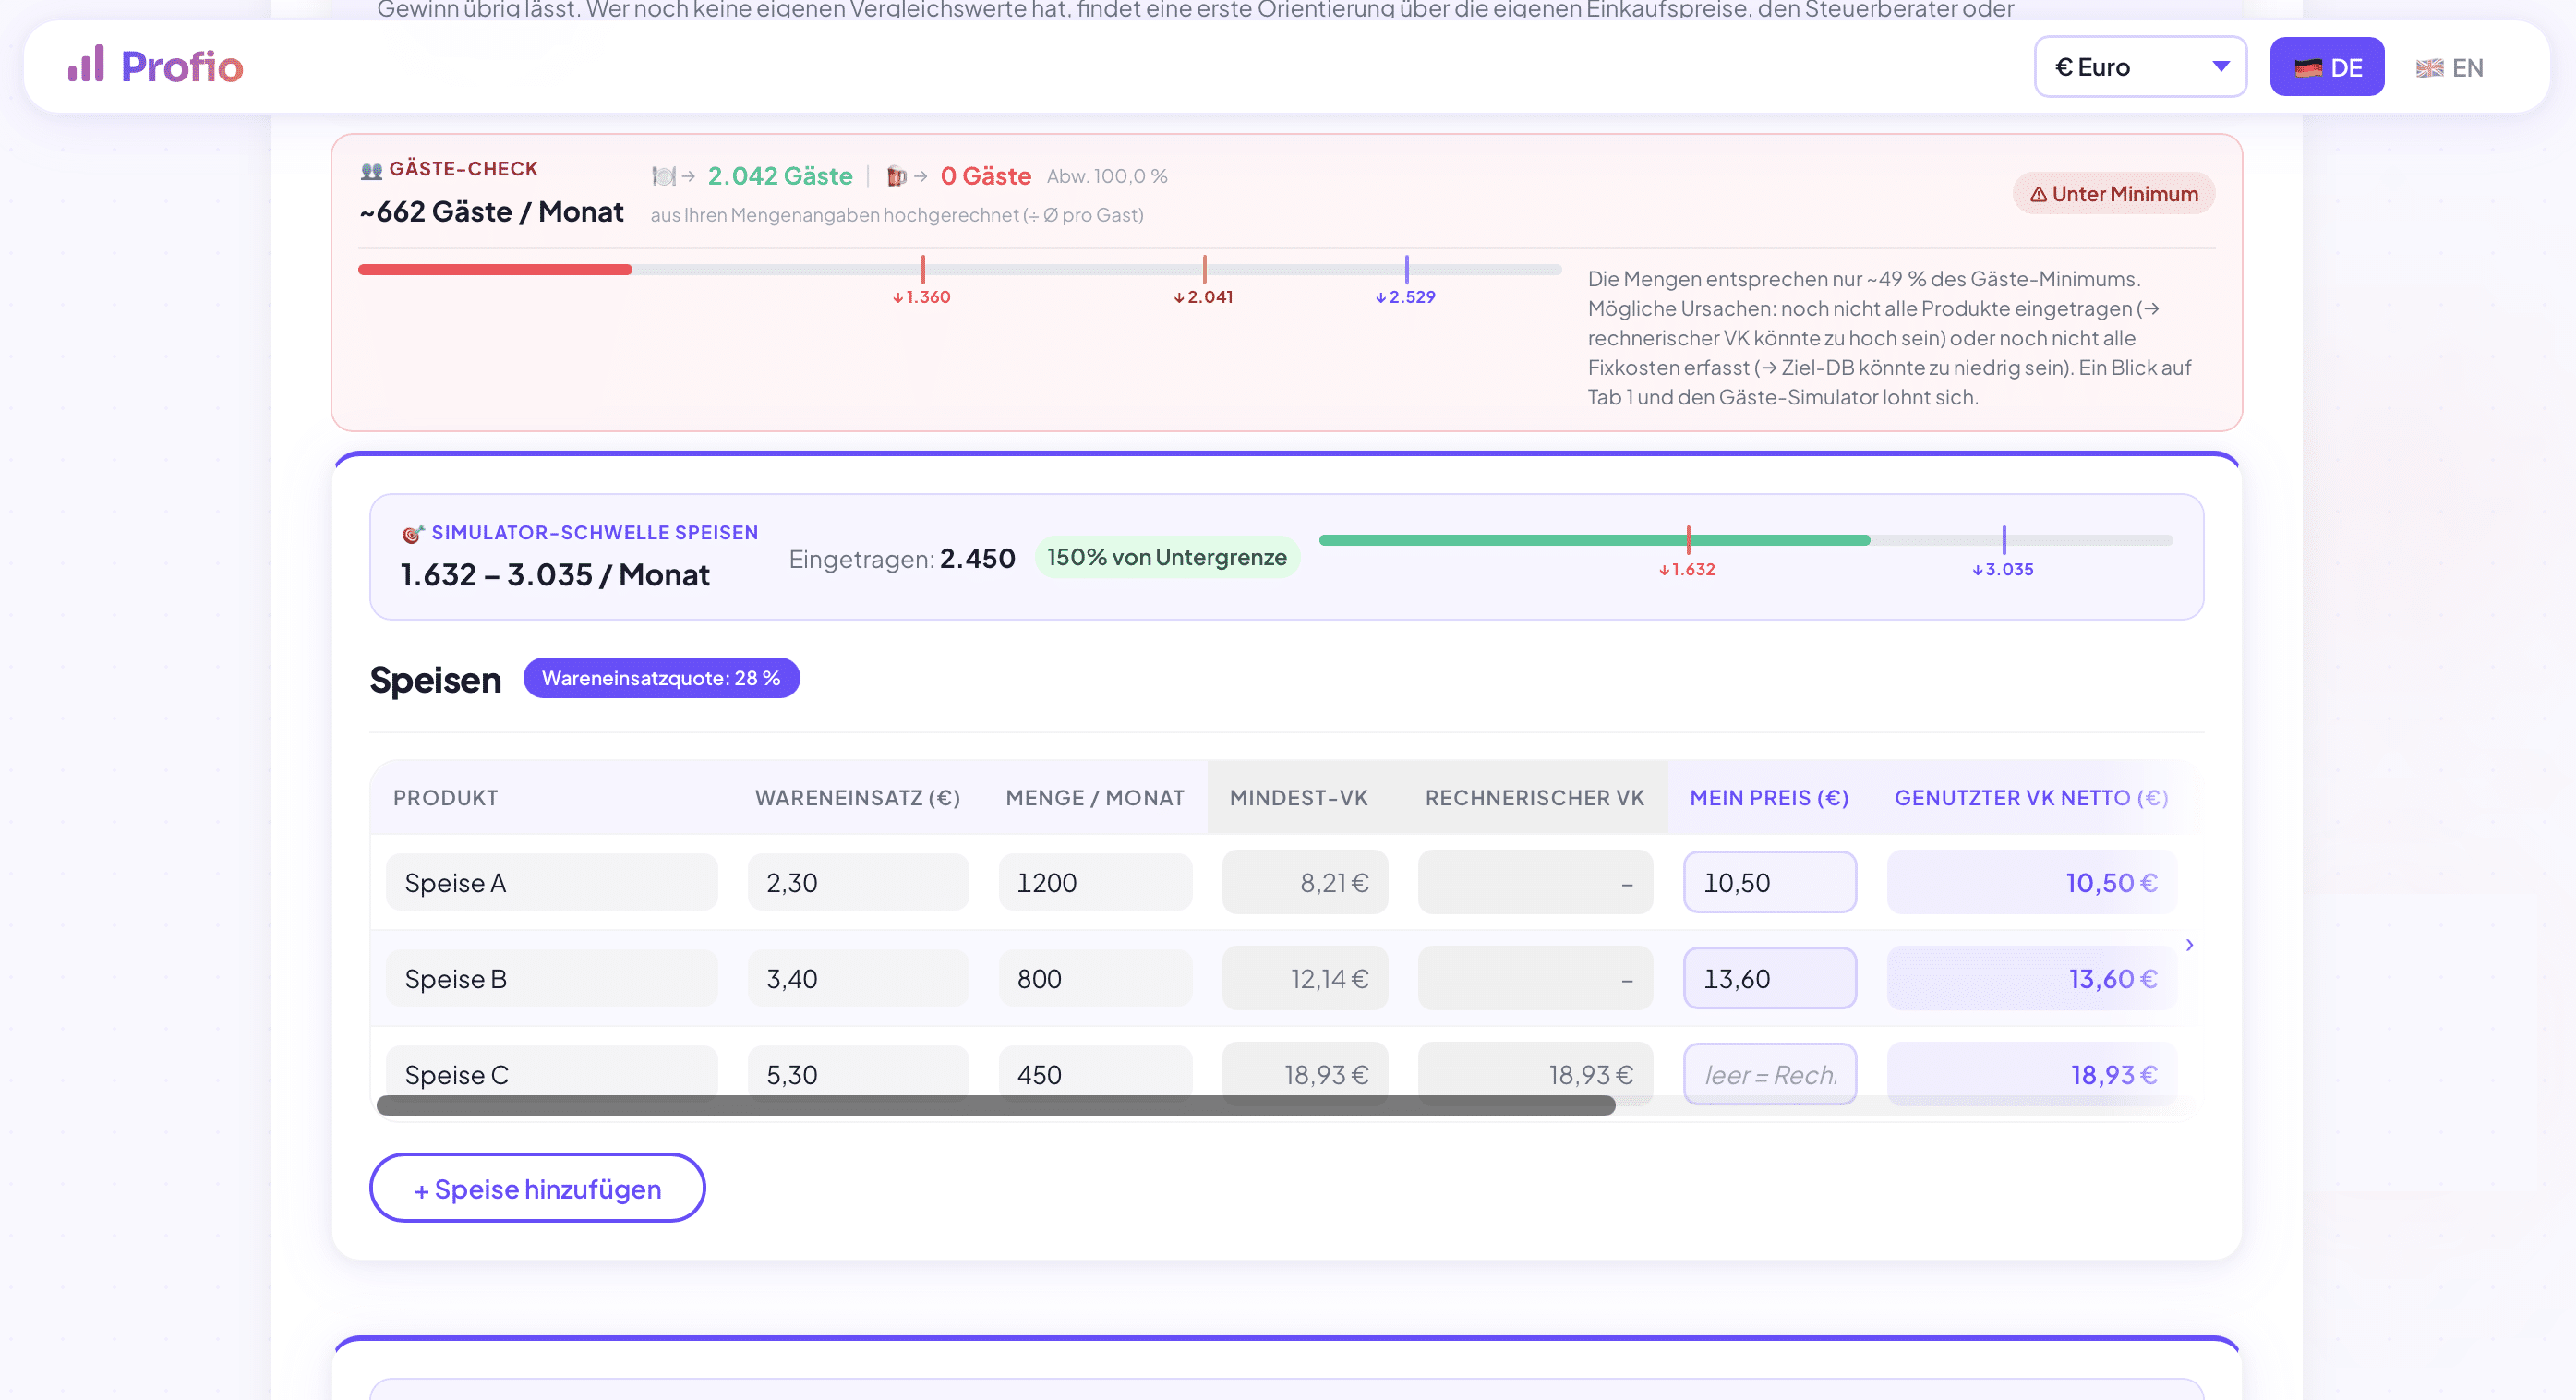Click the warning triangle in Unter Minimum badge
The height and width of the screenshot is (1400, 2576).
coord(2038,195)
